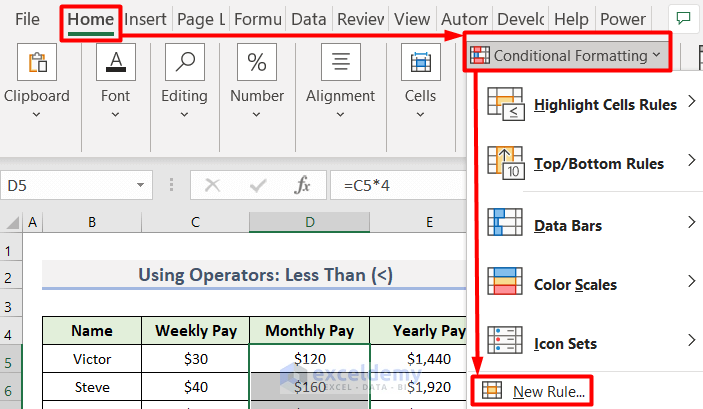This screenshot has width=703, height=409.
Task: Select New Rule... menu option text
Action: 549,392
